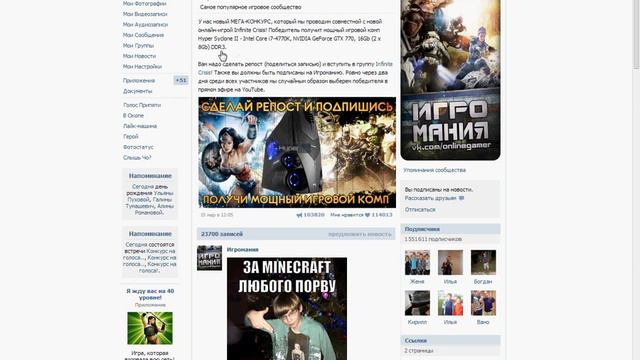Click the 1 551 611 подписчиков count
640x360 pixels.
[x=433, y=239]
